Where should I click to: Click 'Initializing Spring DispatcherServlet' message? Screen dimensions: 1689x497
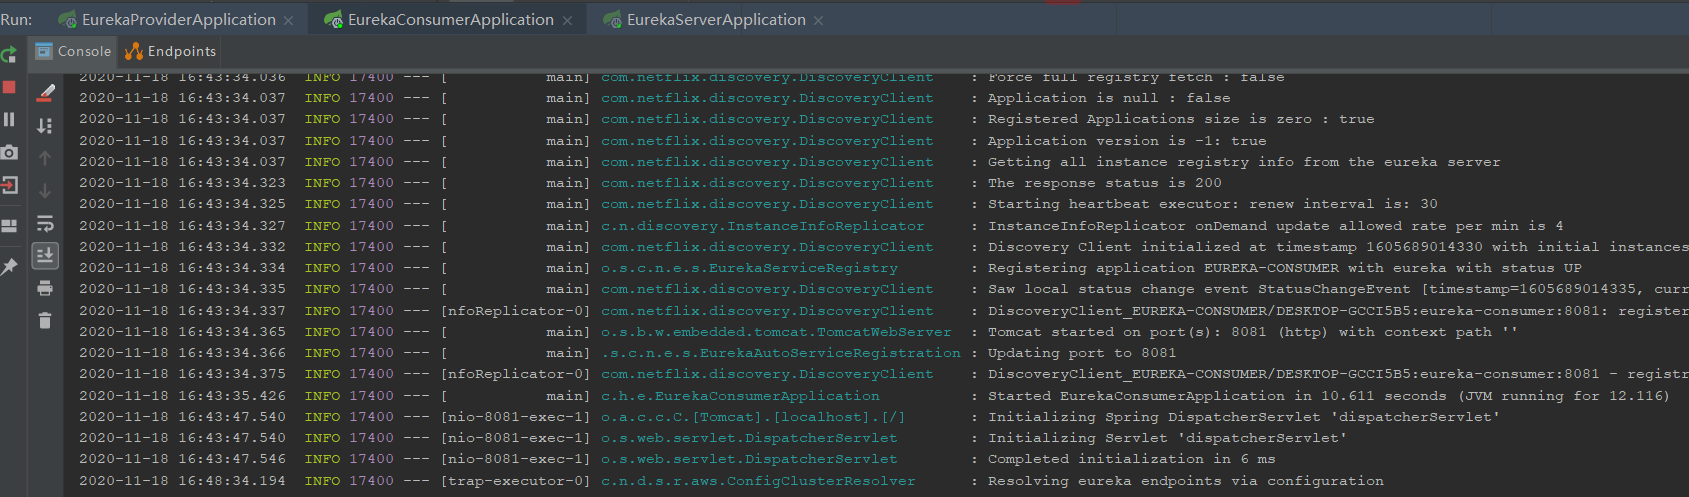(x=1244, y=417)
